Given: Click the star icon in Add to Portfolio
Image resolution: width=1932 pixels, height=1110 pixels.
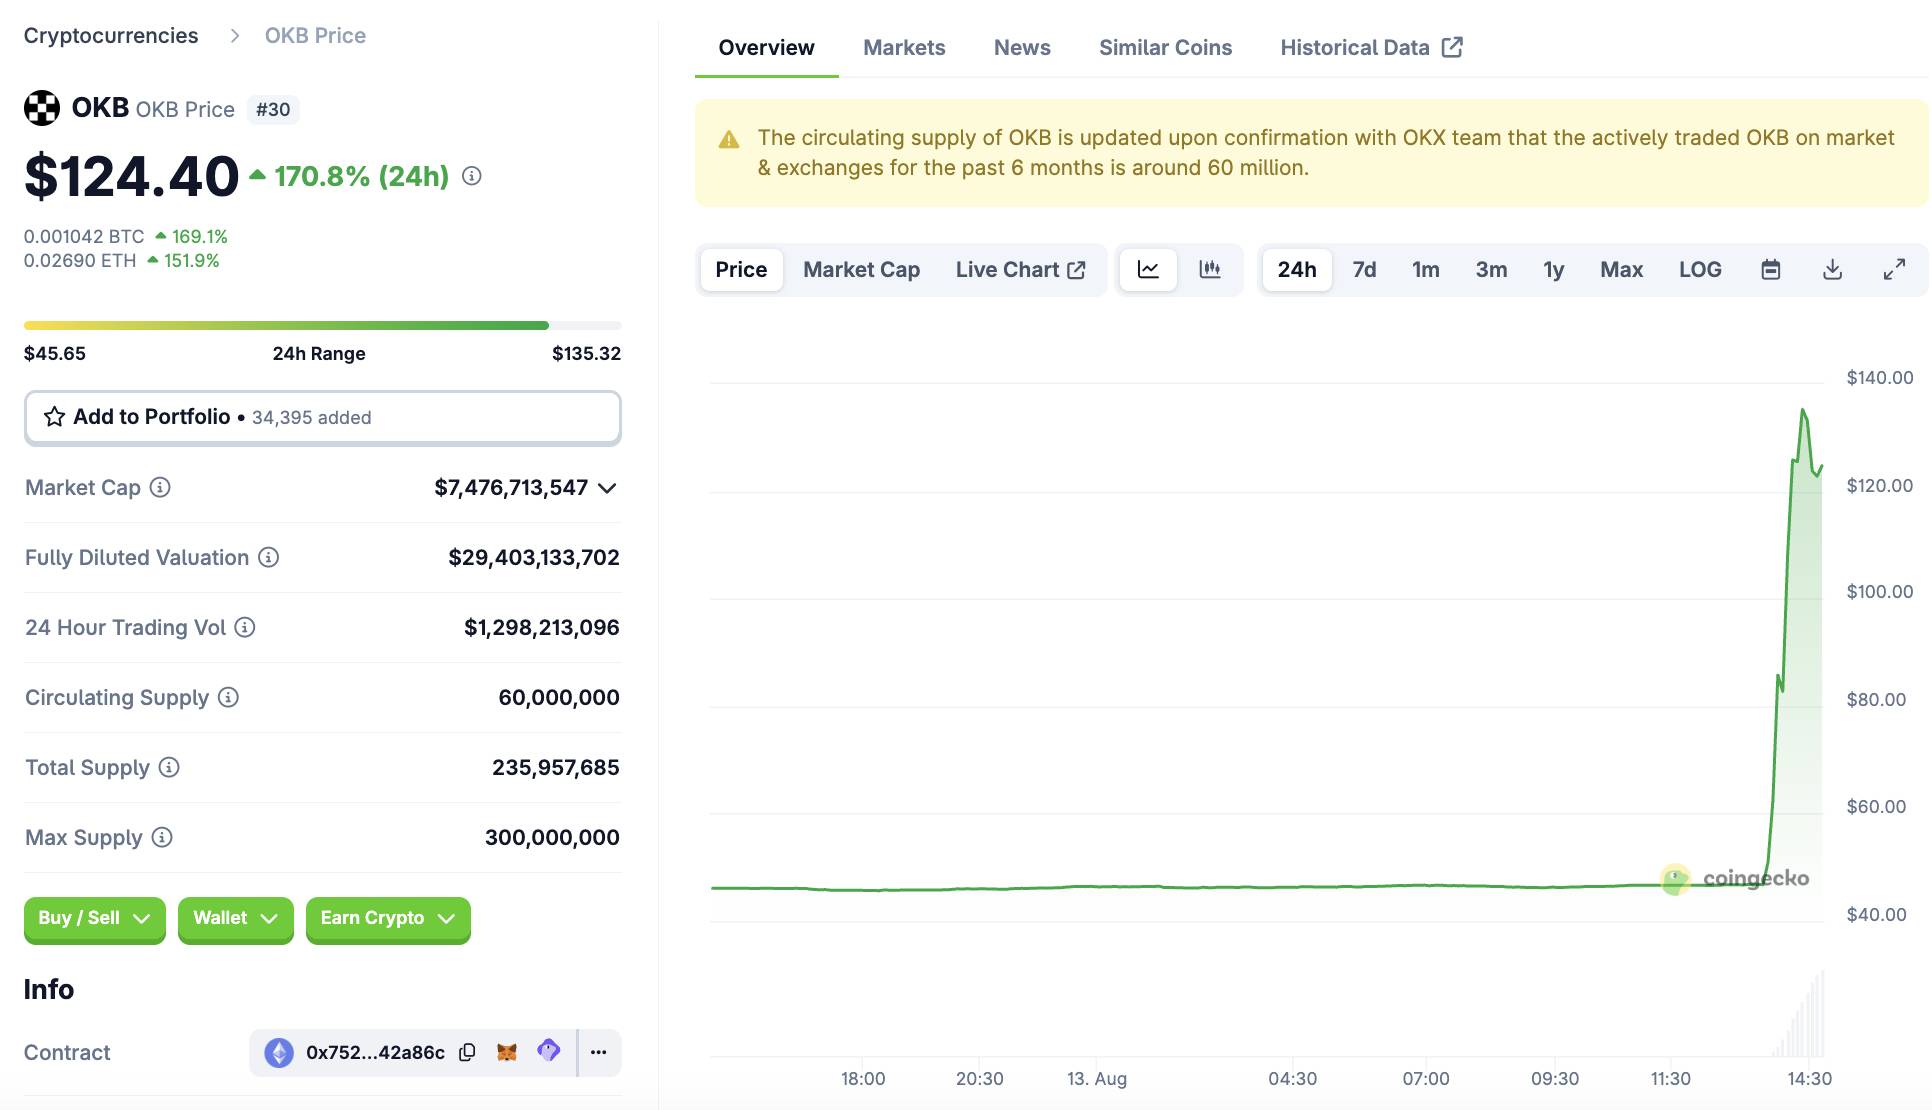Looking at the screenshot, I should 54,417.
